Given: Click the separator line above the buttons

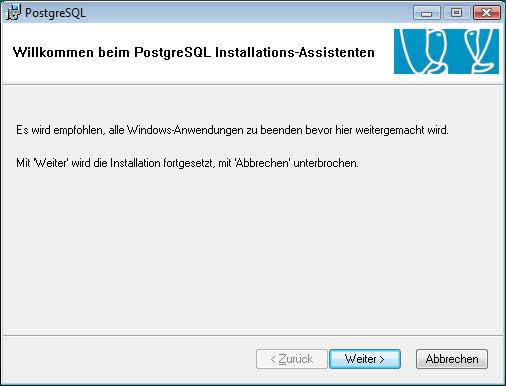Looking at the screenshot, I should (x=253, y=336).
